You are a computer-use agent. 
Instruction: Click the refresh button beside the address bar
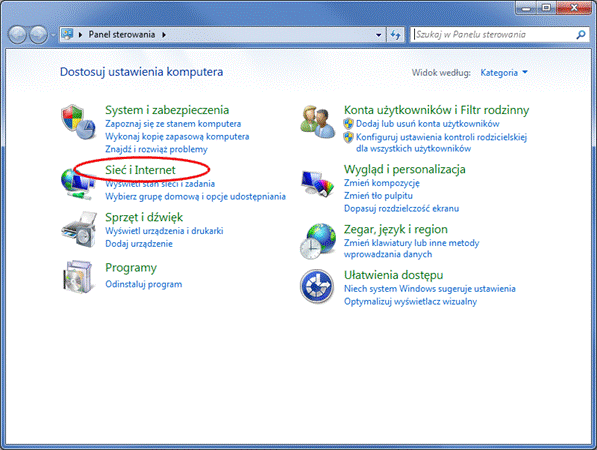[396, 35]
